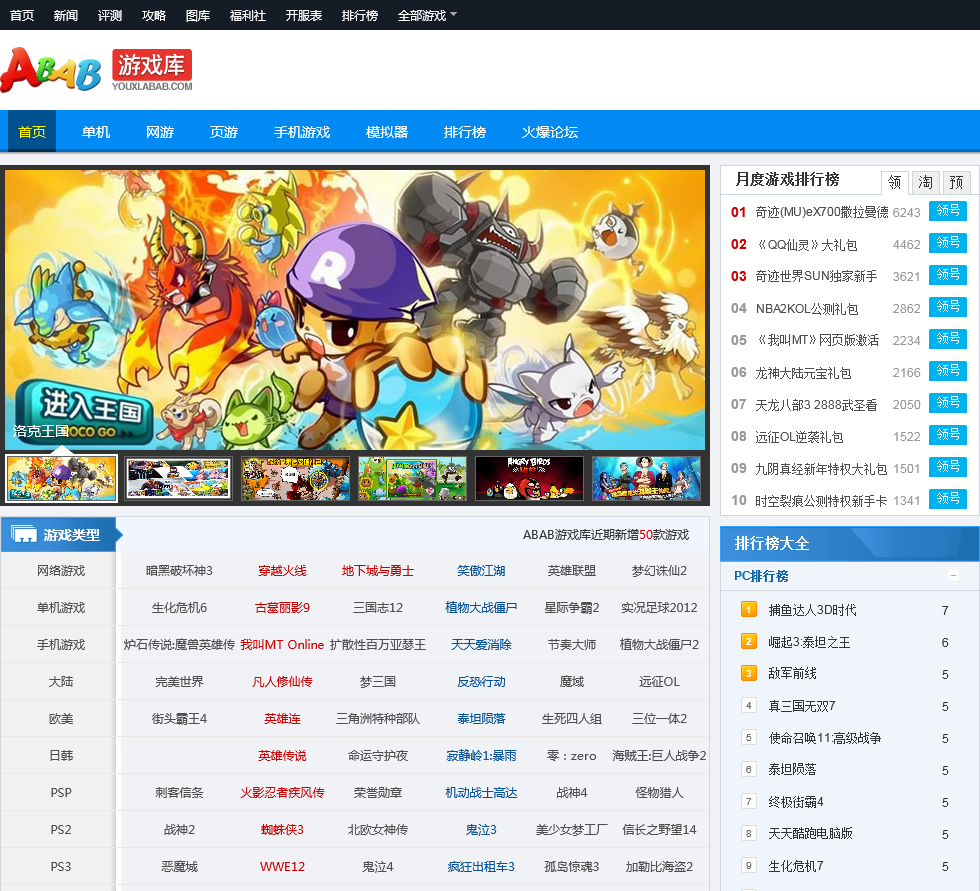Open the 我叫MT Online game link
Screen dimensions: 980x891
(282, 644)
